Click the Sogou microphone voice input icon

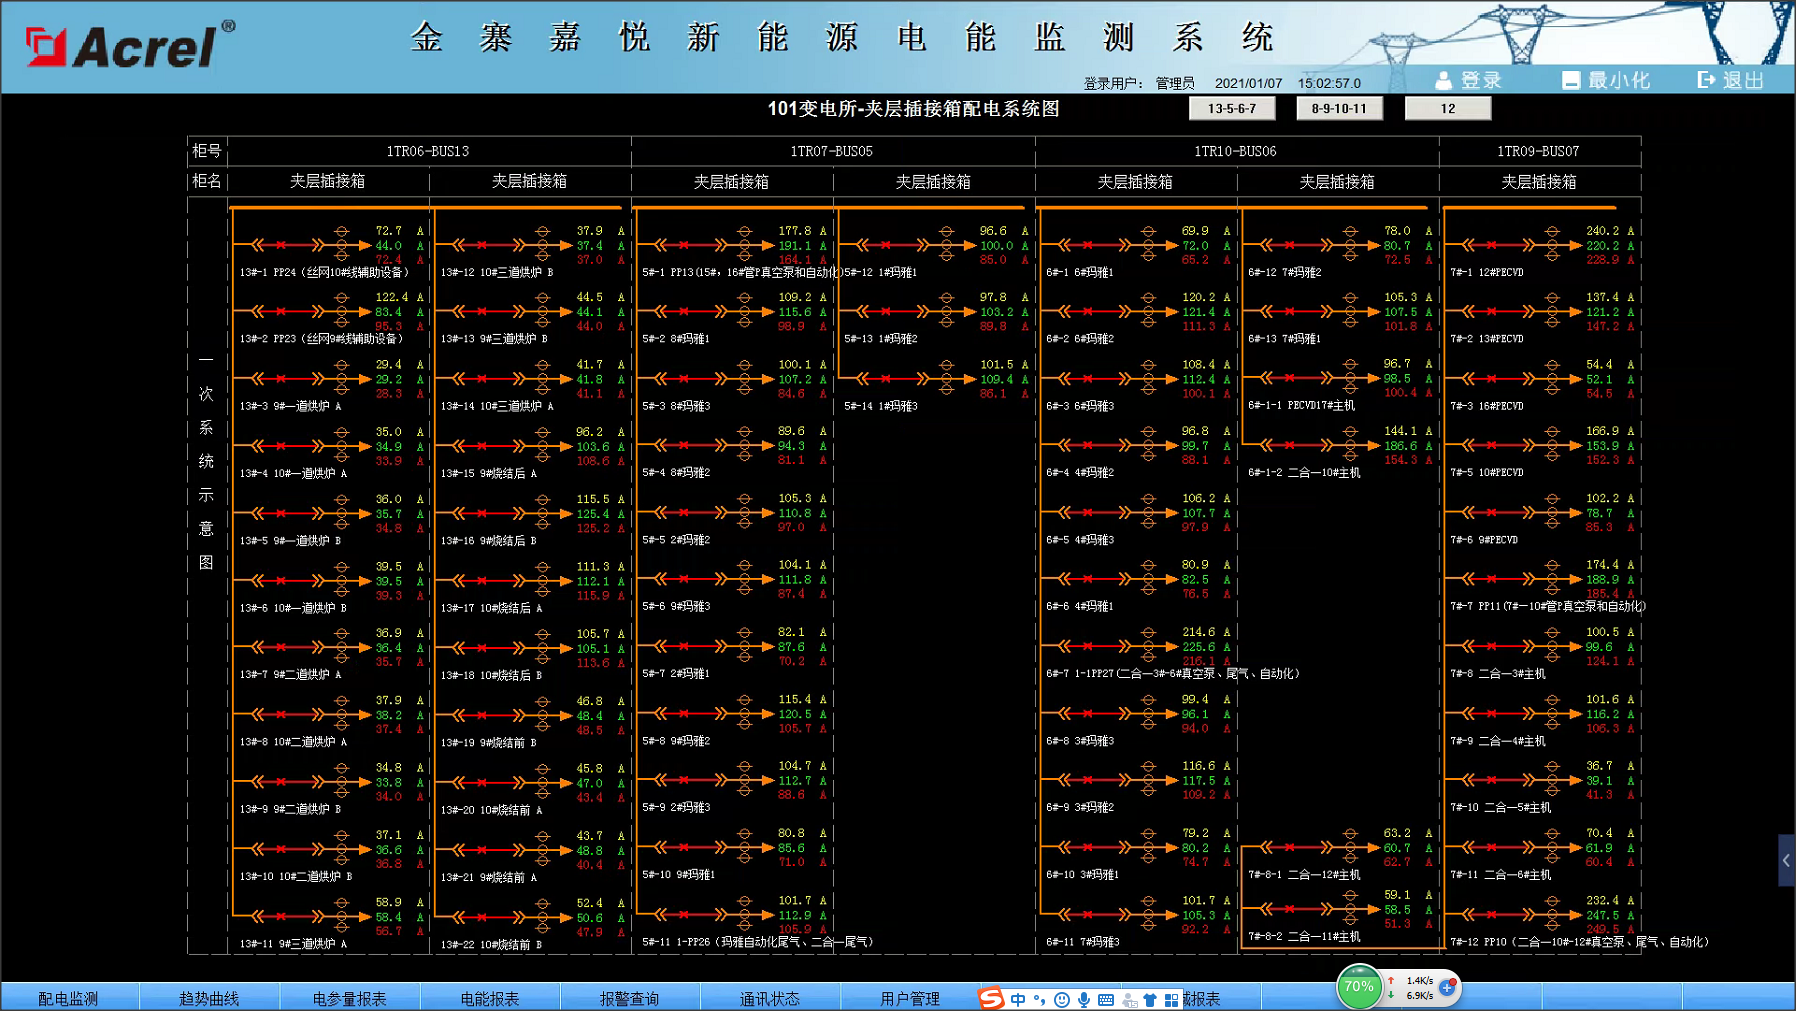1084,999
